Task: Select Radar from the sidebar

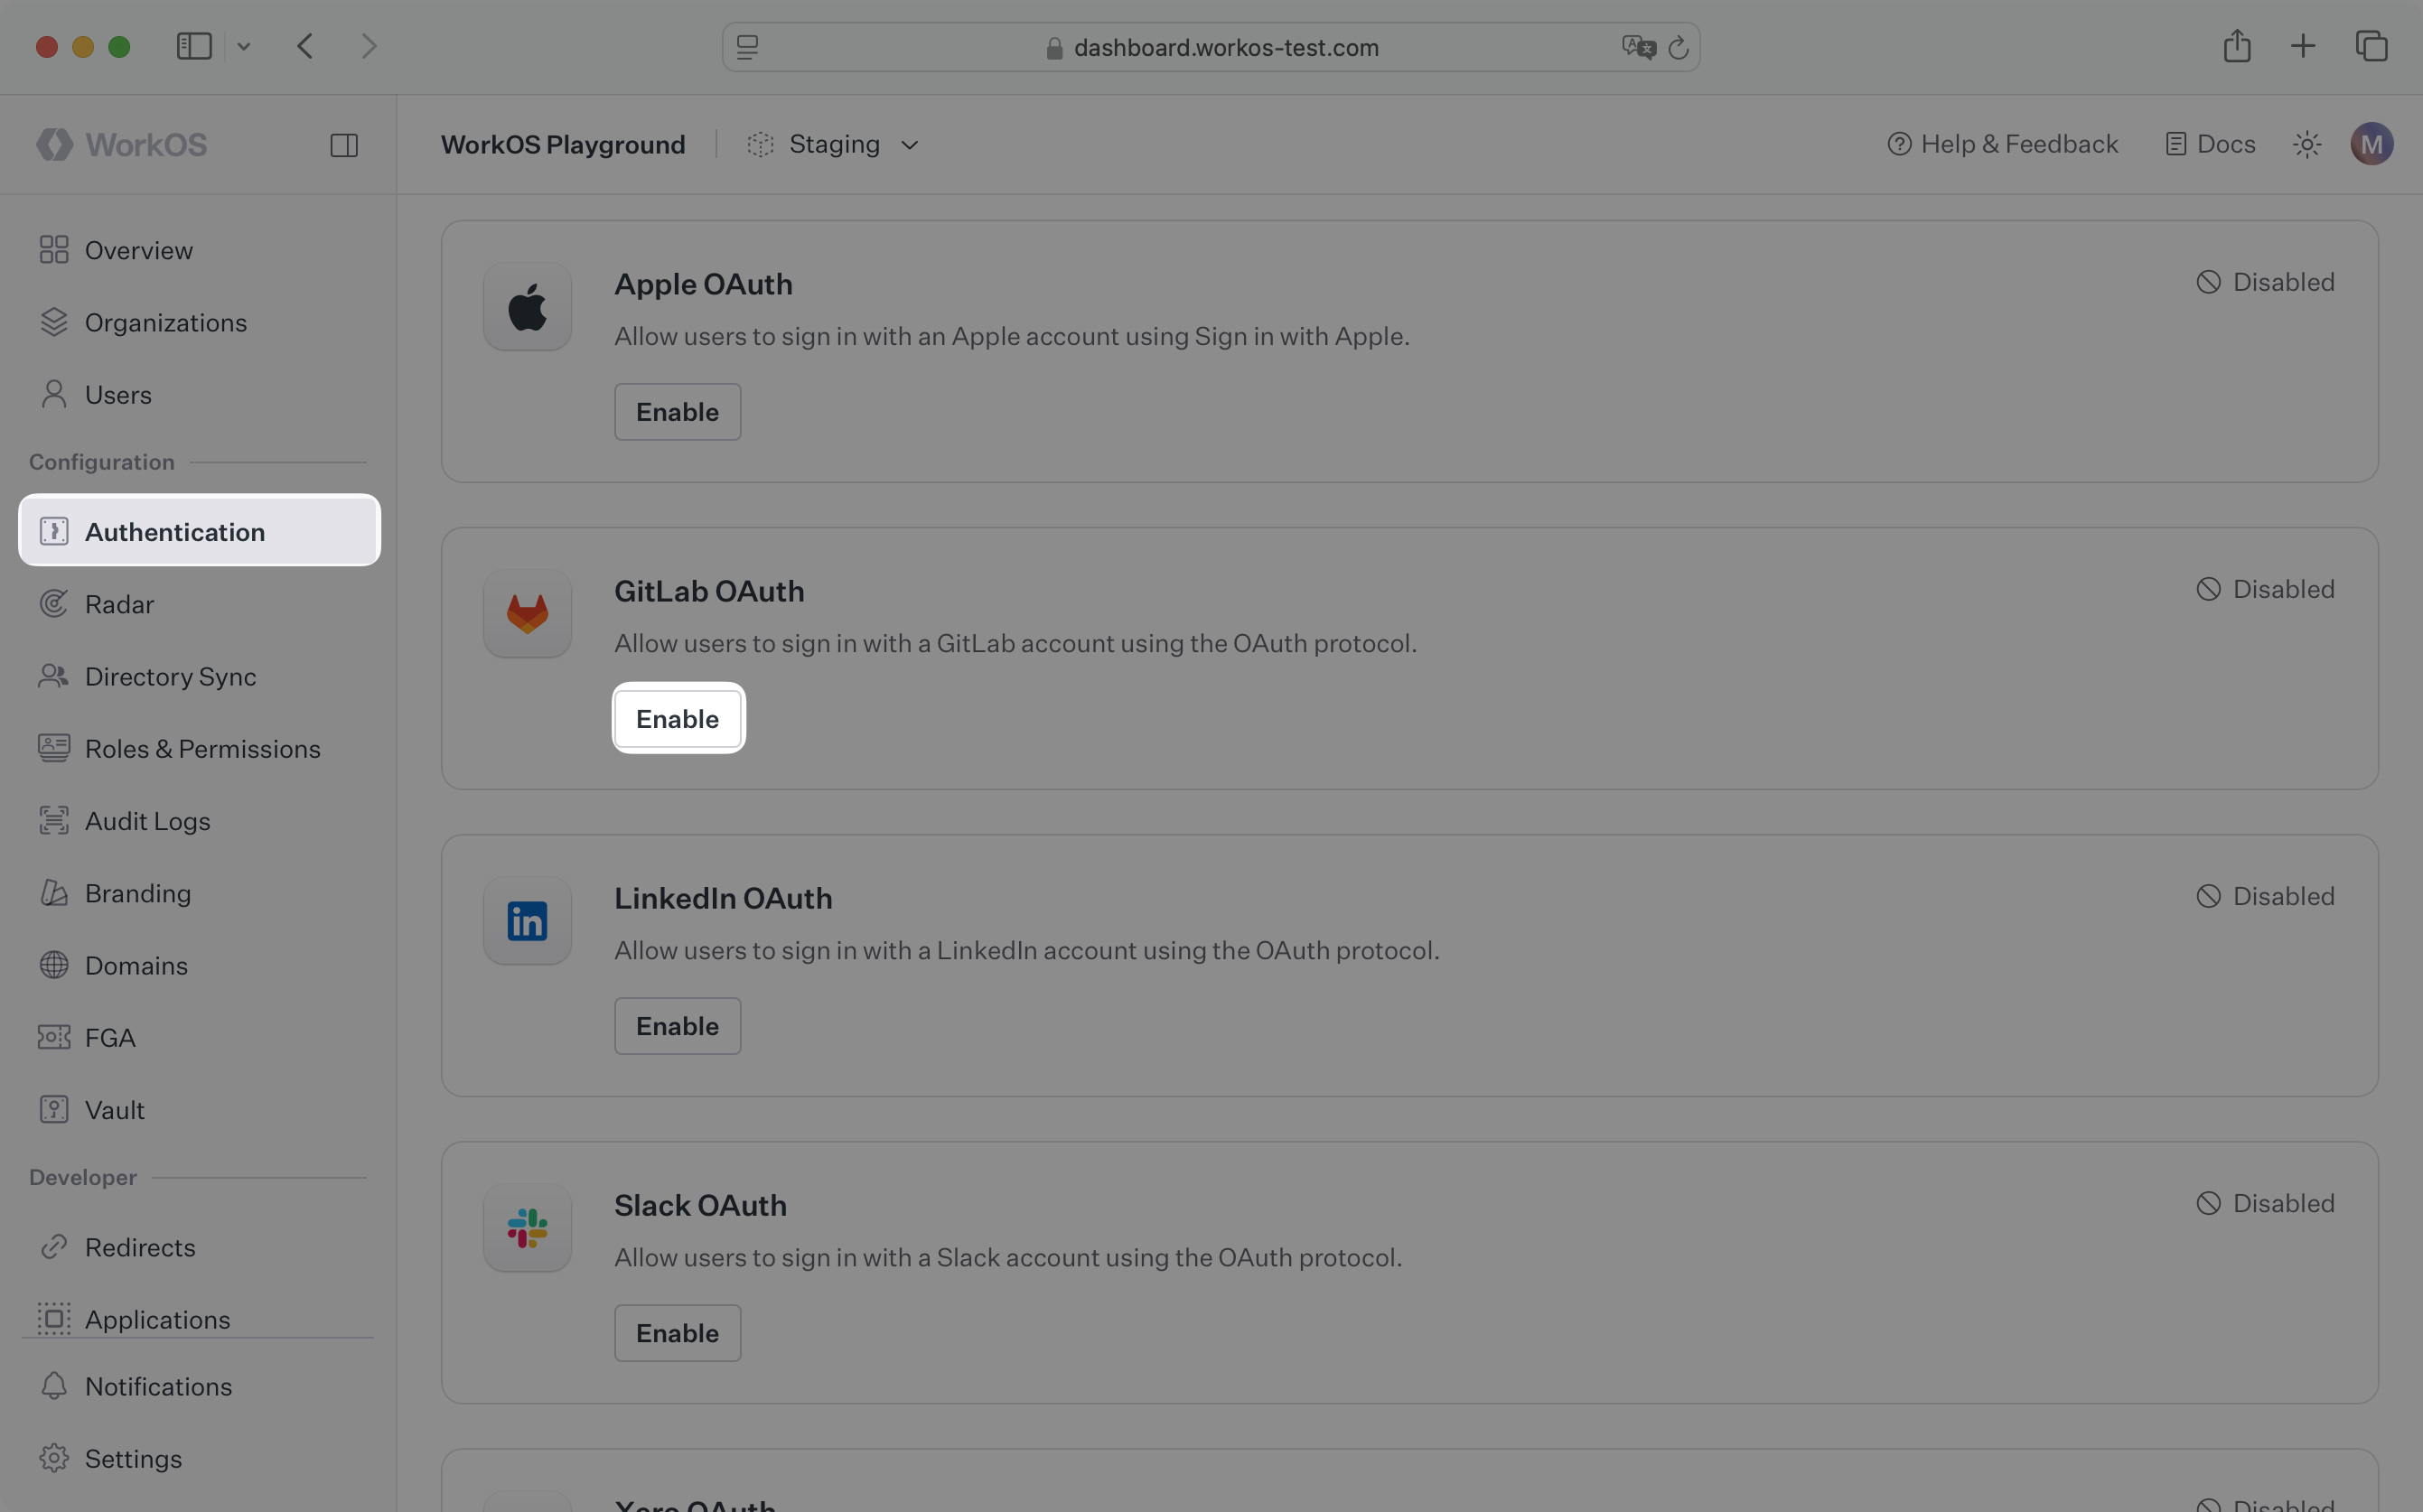Action: pos(119,604)
